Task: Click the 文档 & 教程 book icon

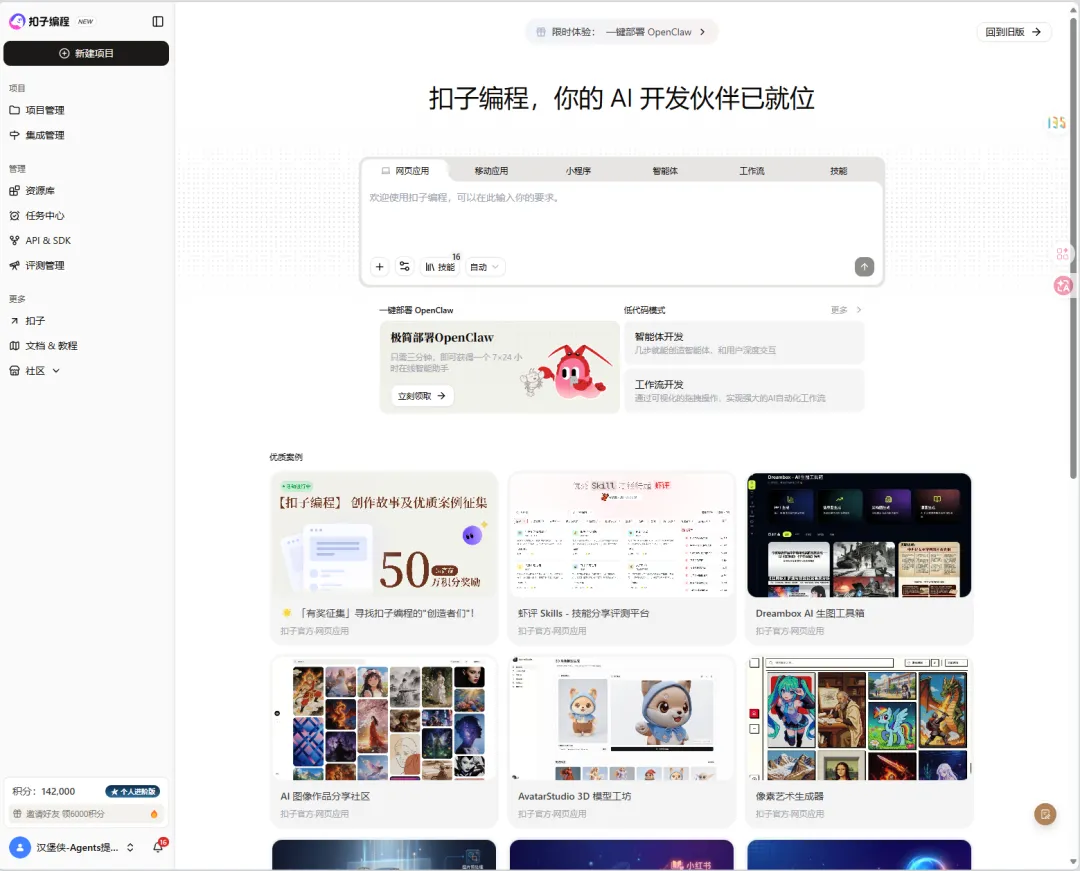Action: (x=14, y=346)
